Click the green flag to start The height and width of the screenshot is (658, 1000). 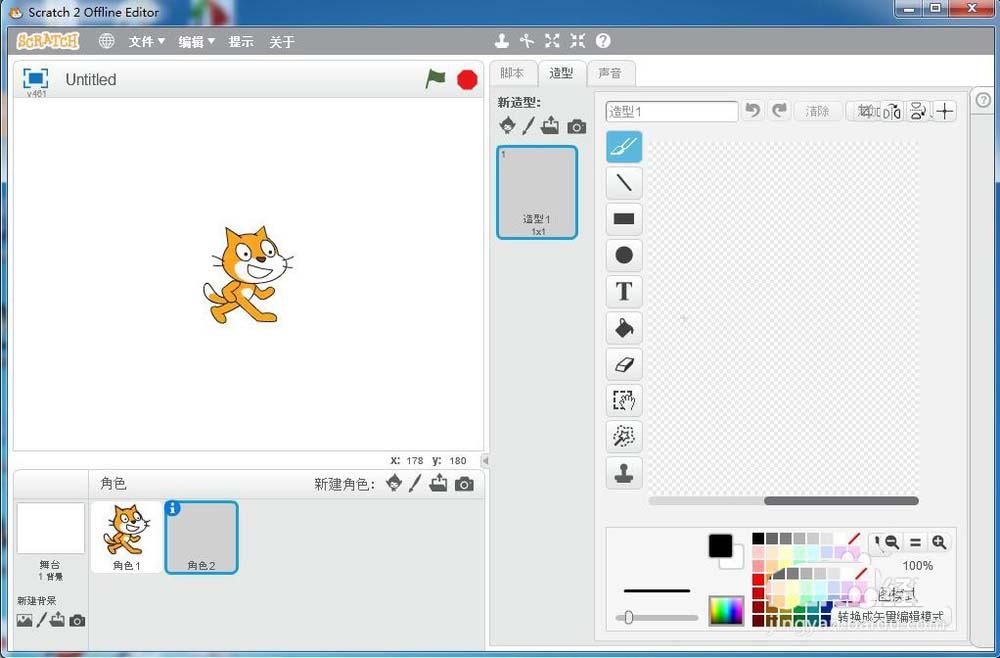[436, 80]
